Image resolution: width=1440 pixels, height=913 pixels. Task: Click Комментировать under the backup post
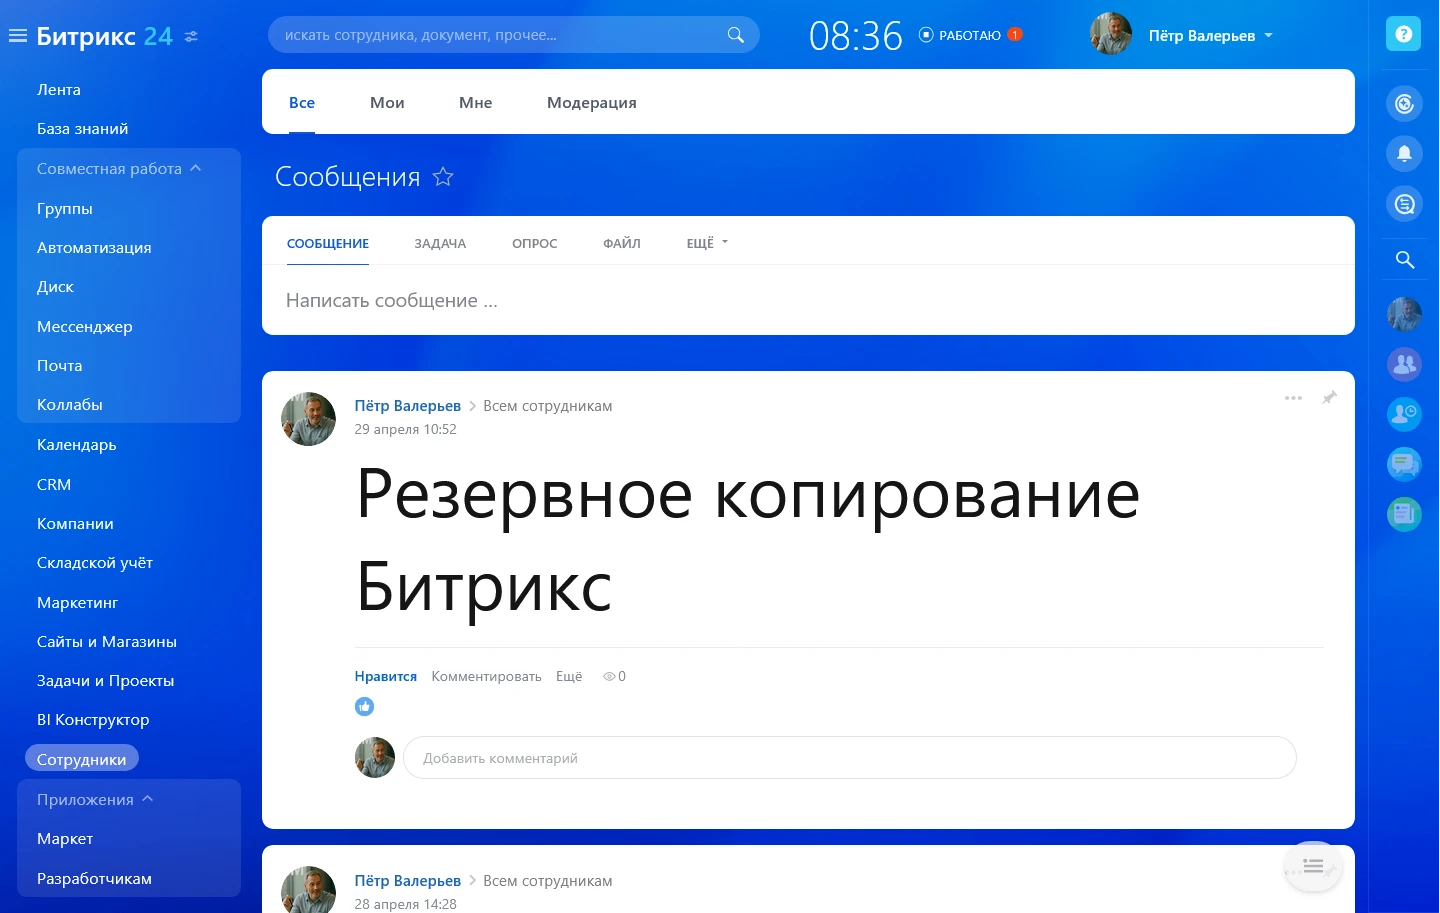[486, 676]
